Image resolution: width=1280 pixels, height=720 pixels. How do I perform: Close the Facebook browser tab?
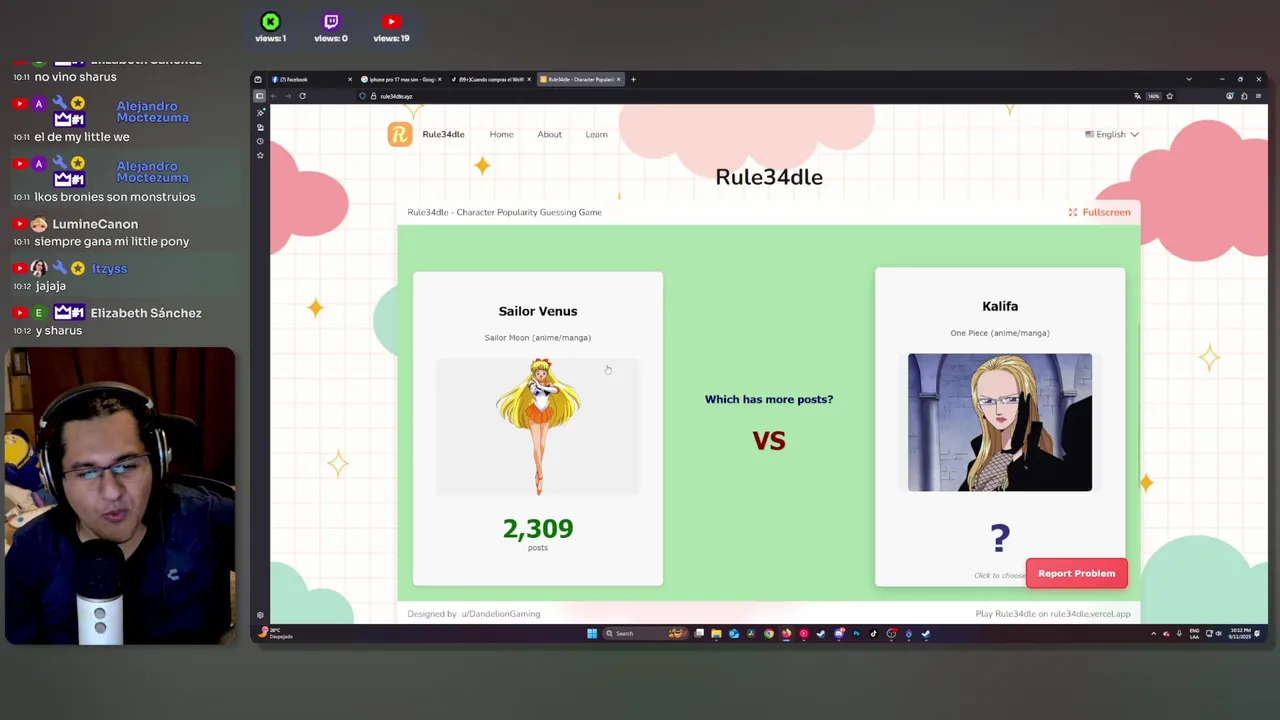350,79
